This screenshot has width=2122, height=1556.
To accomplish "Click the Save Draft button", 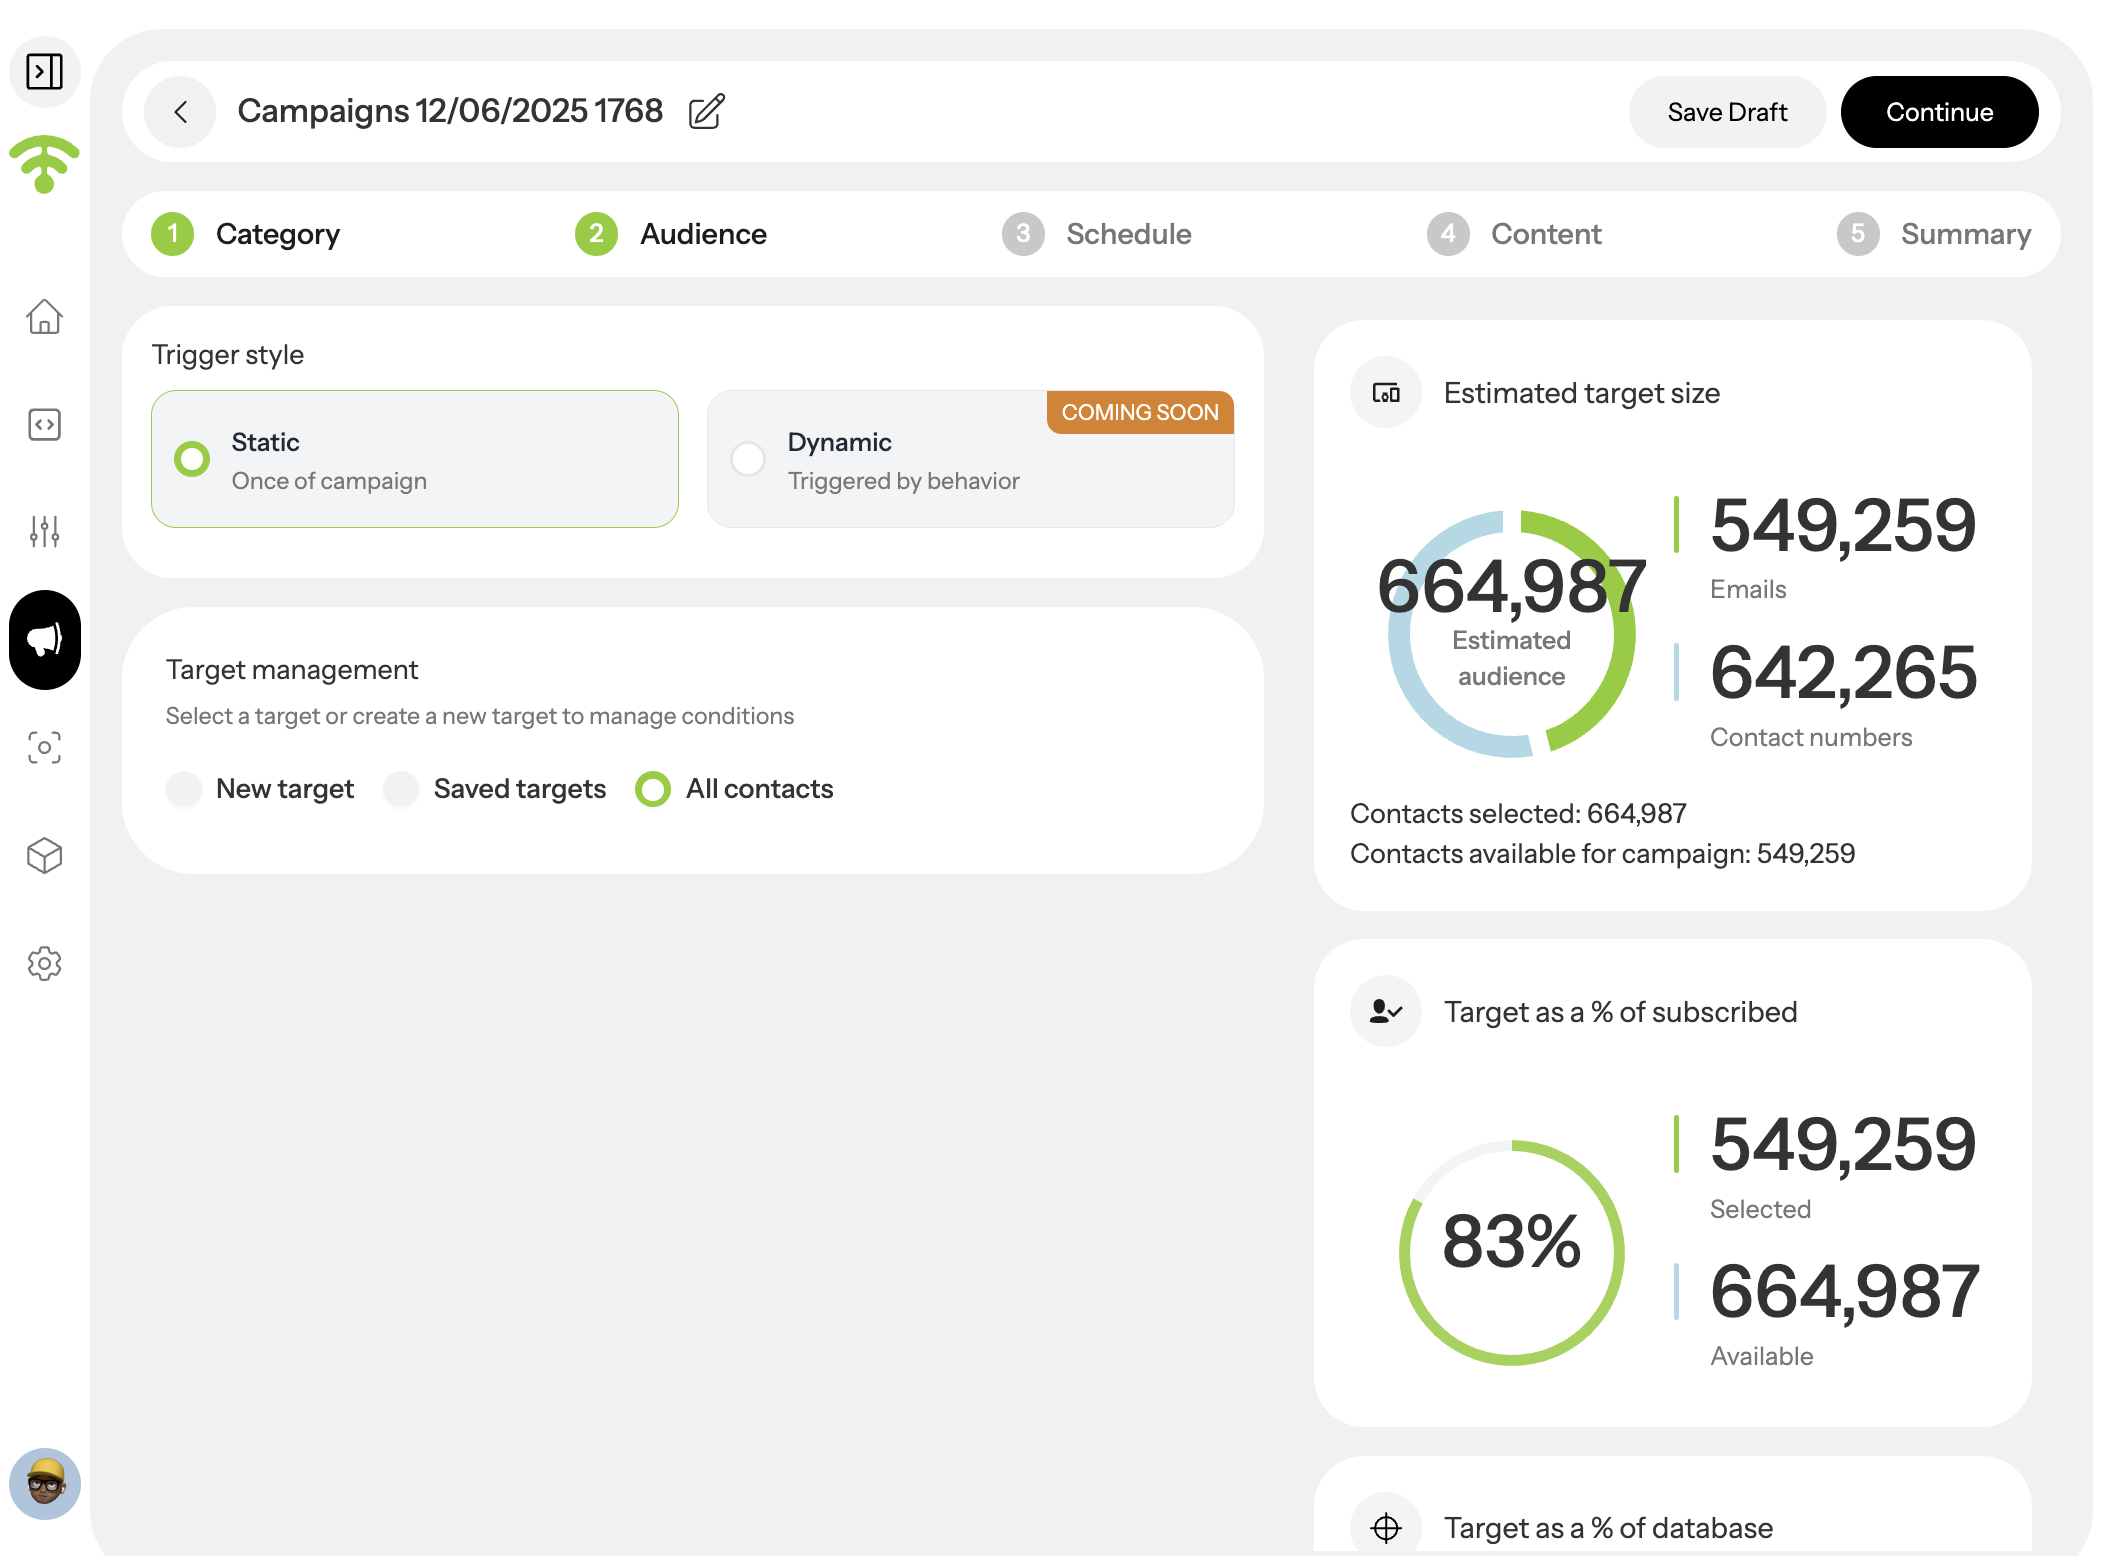I will (x=1727, y=112).
